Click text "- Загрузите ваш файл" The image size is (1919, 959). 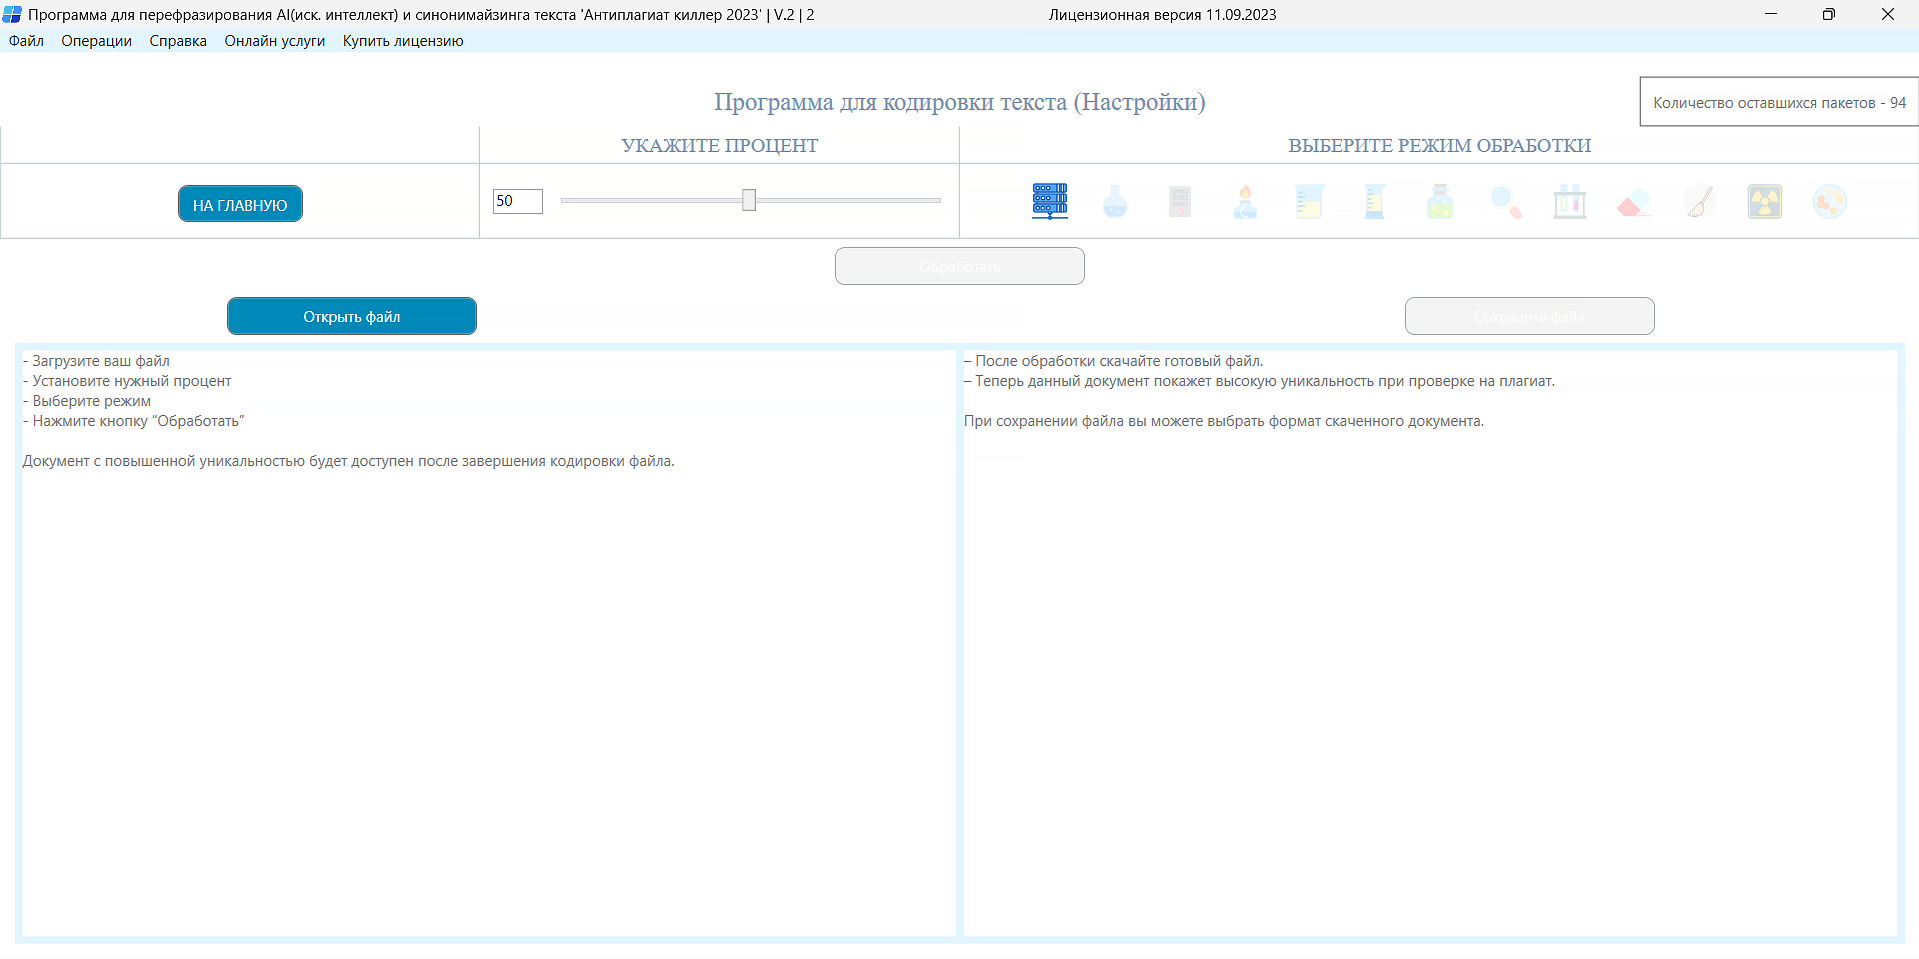(96, 361)
